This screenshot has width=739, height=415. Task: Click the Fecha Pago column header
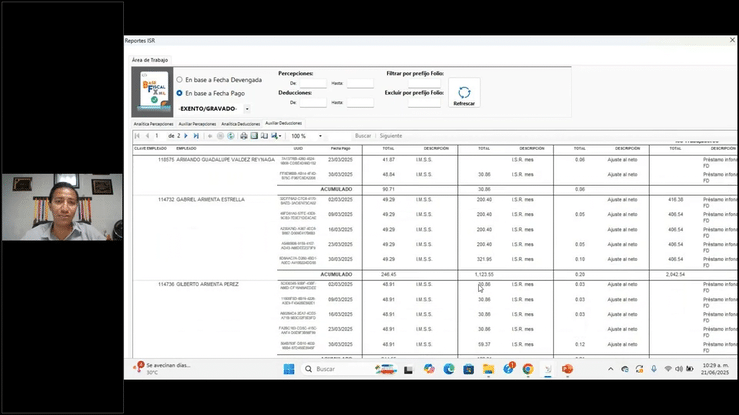pyautogui.click(x=340, y=148)
